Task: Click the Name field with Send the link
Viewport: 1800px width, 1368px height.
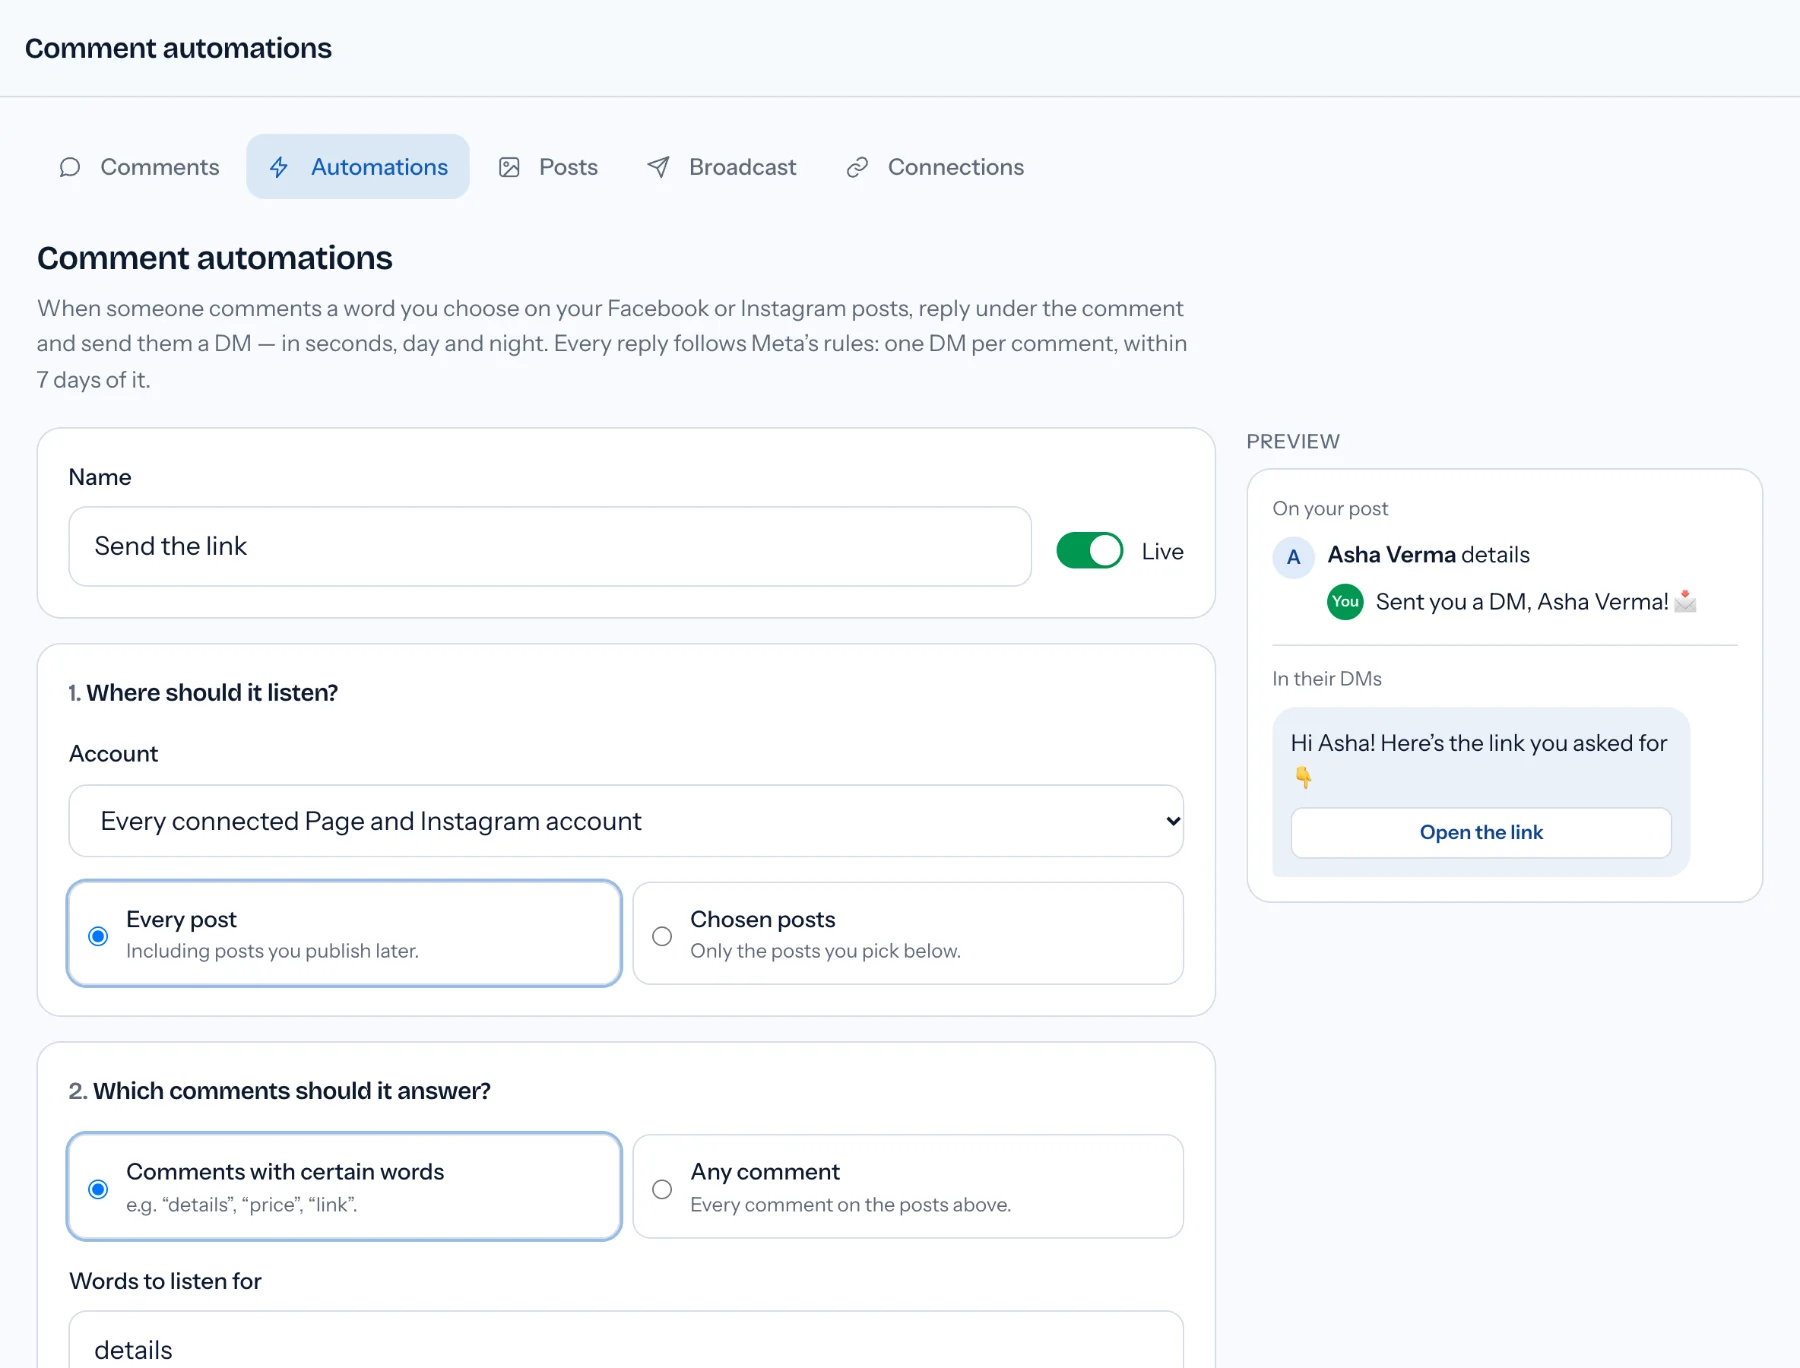Action: pyautogui.click(x=550, y=546)
